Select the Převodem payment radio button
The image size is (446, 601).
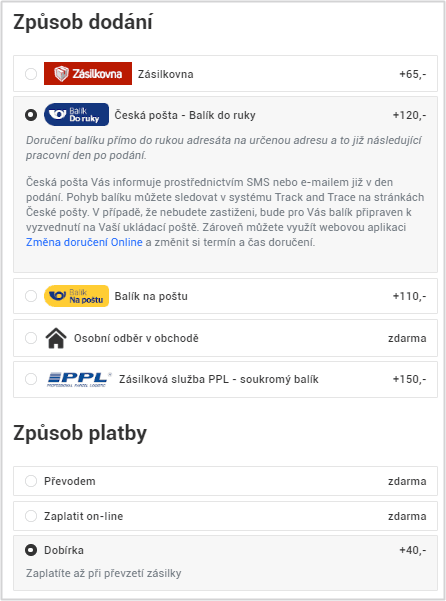coord(31,481)
